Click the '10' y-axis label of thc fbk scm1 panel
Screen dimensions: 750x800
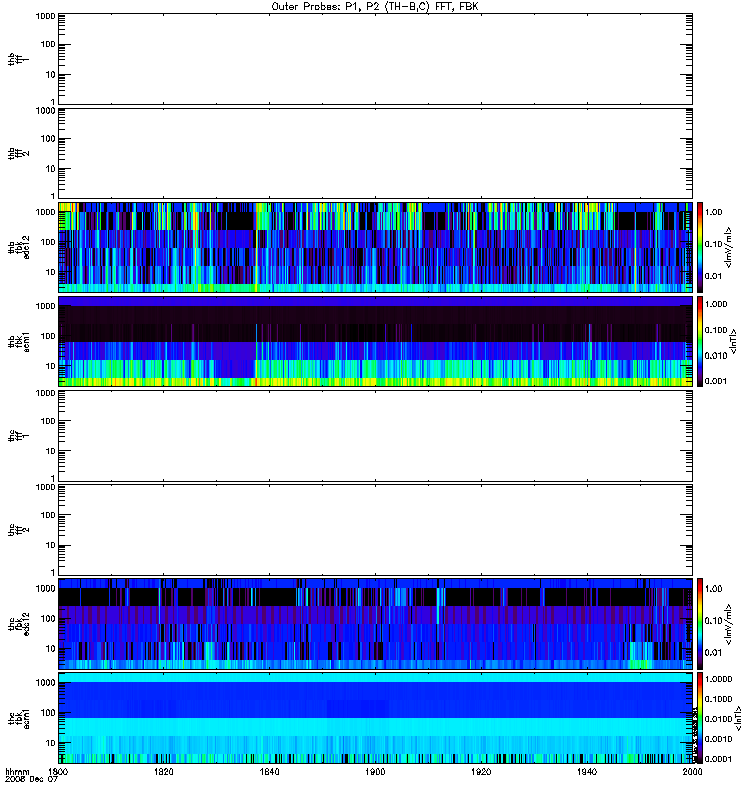(51, 743)
